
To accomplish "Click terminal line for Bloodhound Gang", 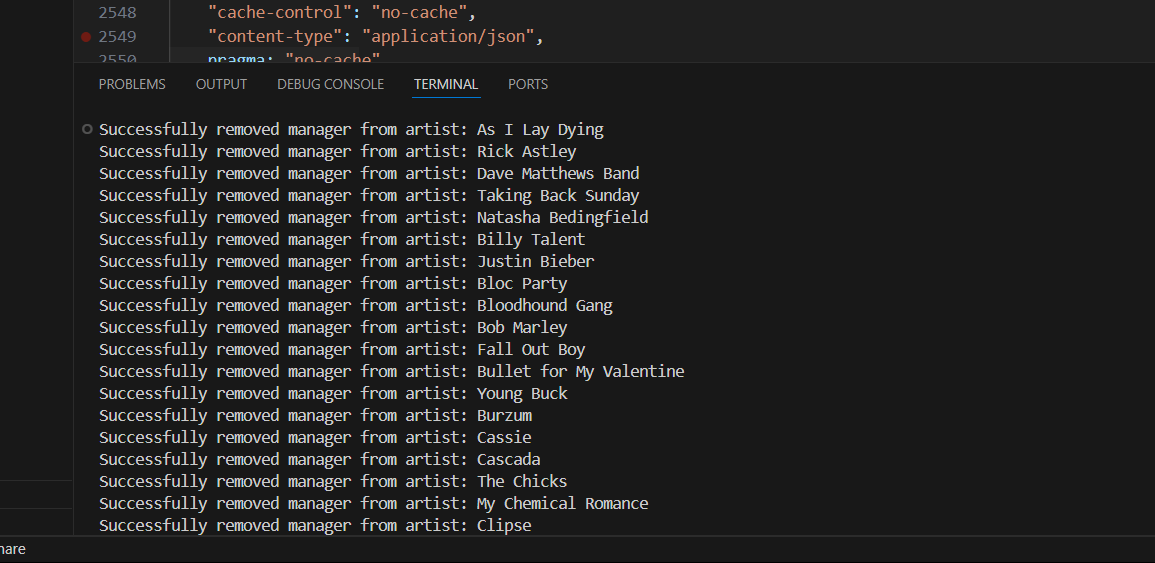I will click(356, 306).
